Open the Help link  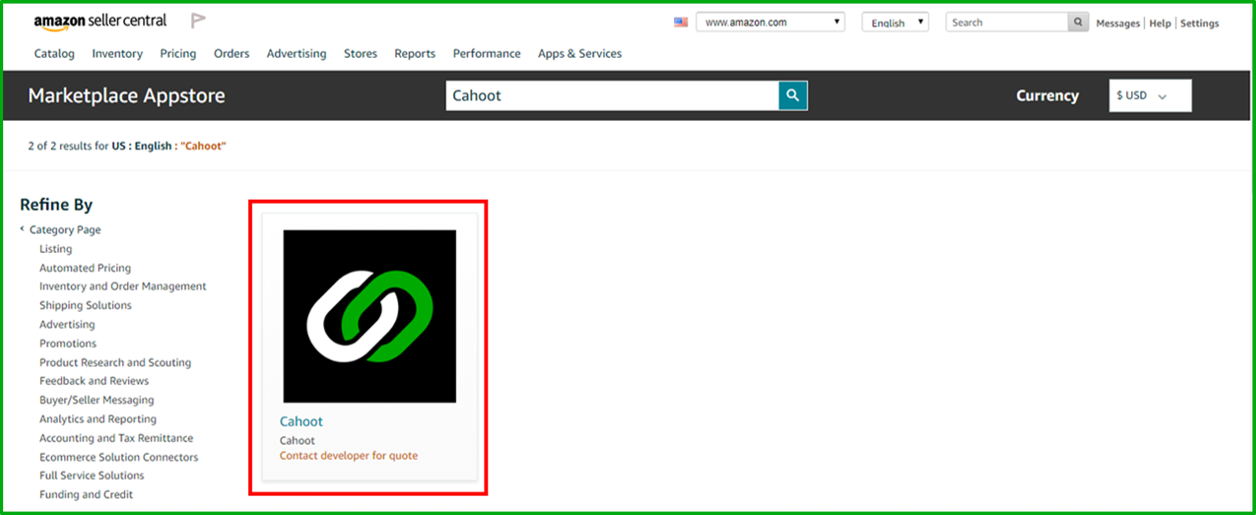[1160, 23]
